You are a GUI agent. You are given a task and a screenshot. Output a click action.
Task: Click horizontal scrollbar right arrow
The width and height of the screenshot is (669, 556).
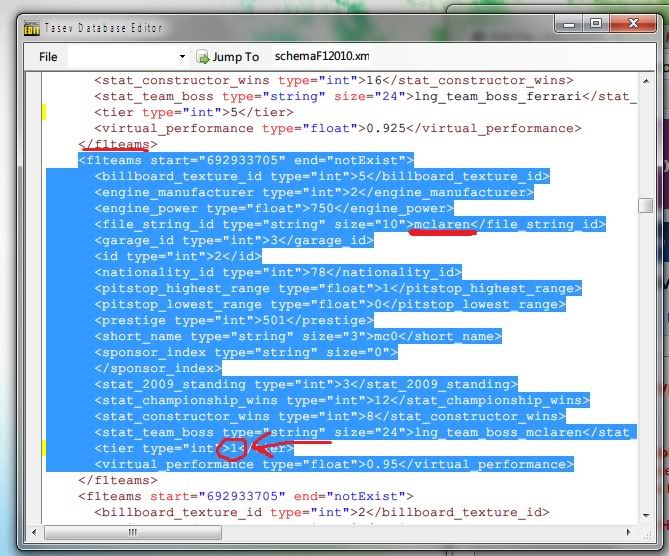pos(628,532)
